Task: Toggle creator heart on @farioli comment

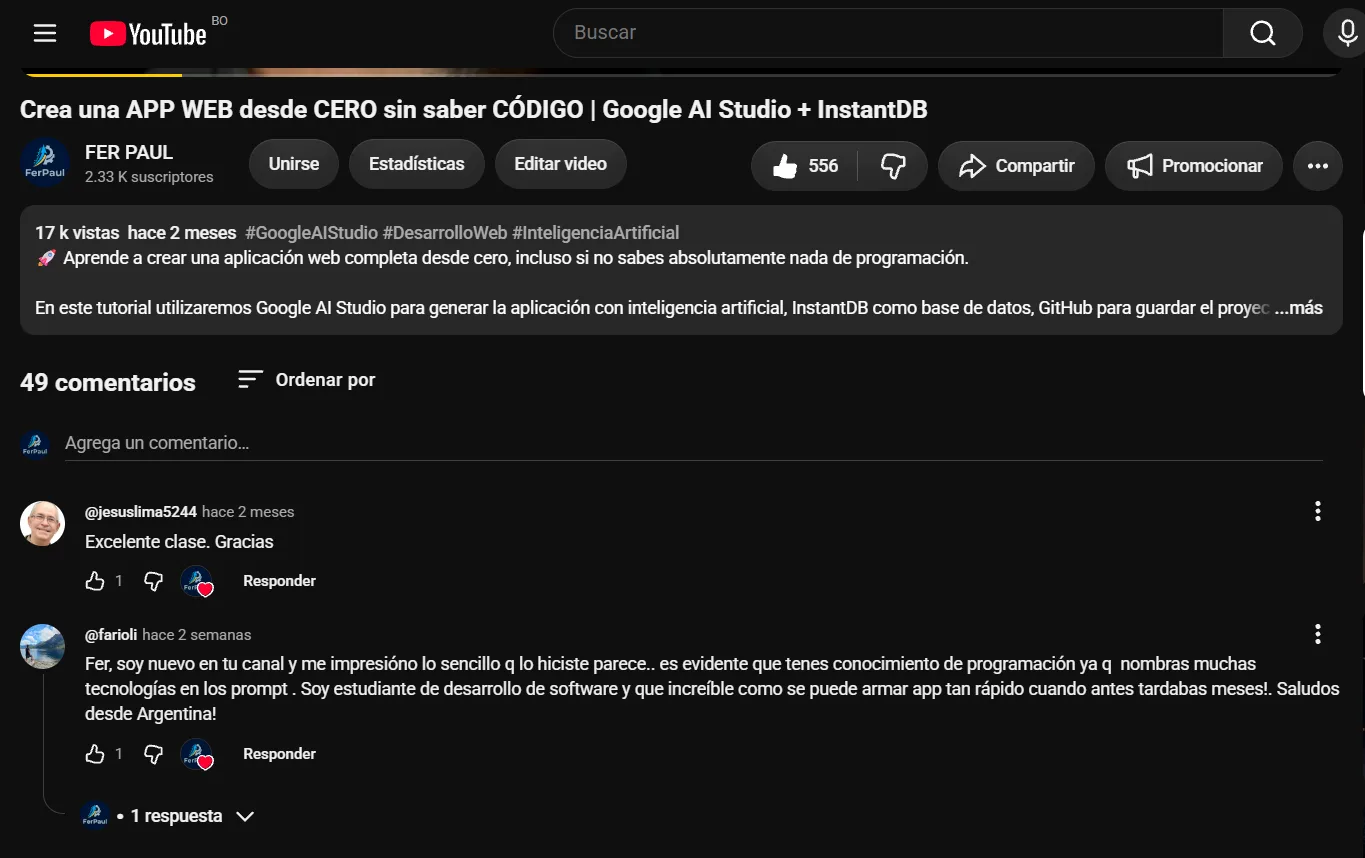Action: [197, 755]
